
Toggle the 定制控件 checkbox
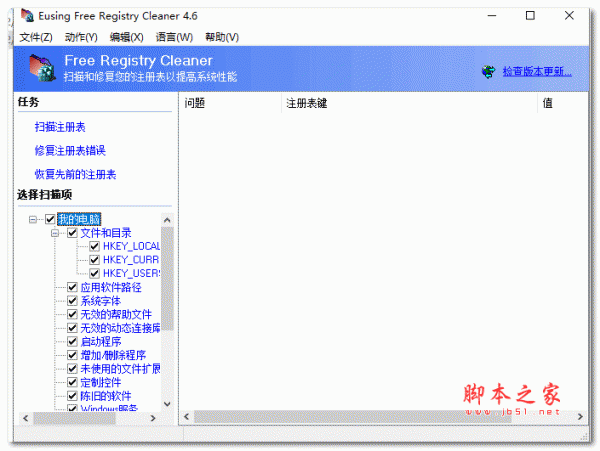[72, 382]
